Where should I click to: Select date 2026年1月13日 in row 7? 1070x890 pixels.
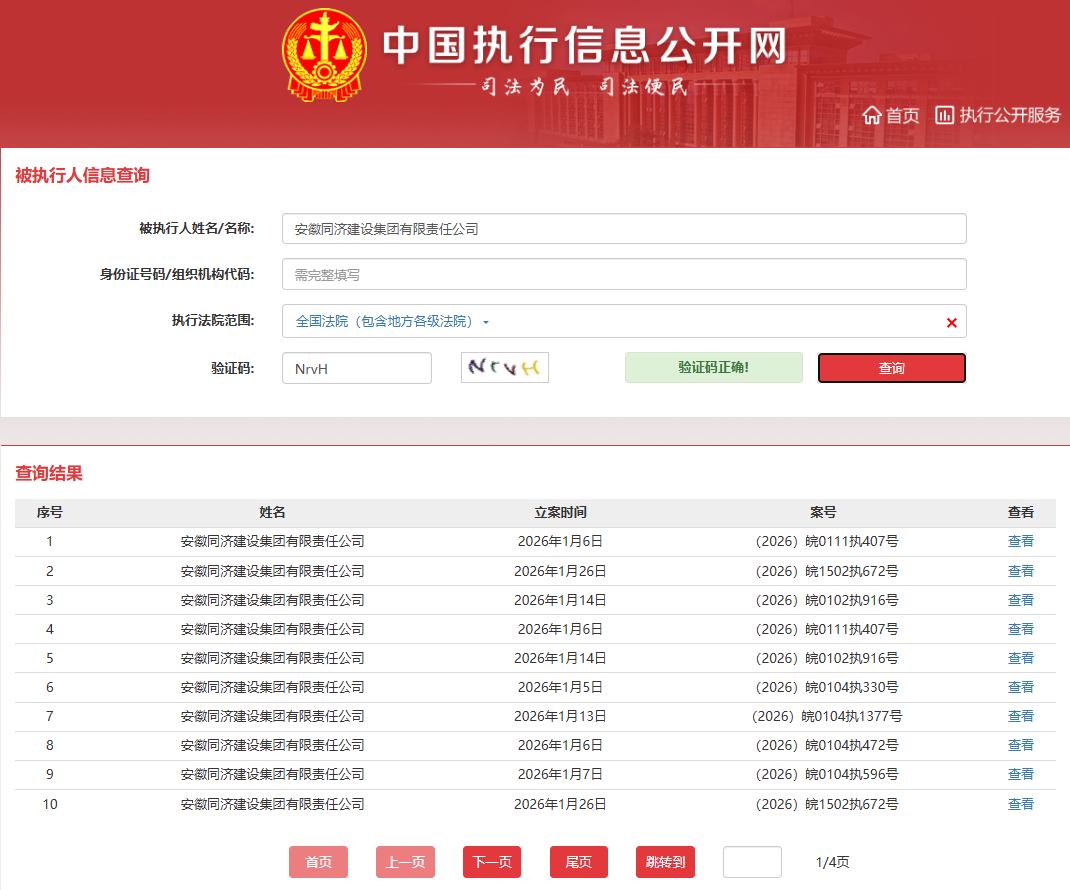coord(560,716)
